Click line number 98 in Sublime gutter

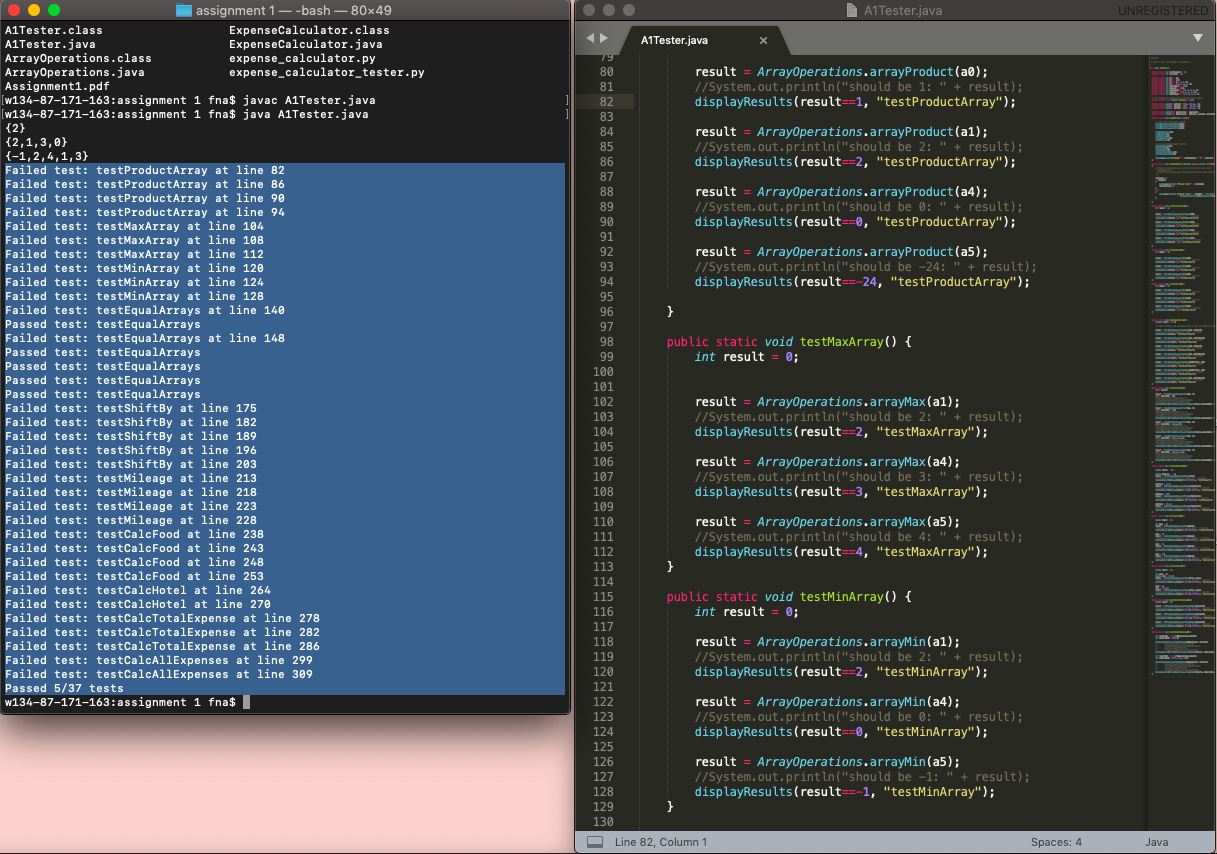coord(605,342)
